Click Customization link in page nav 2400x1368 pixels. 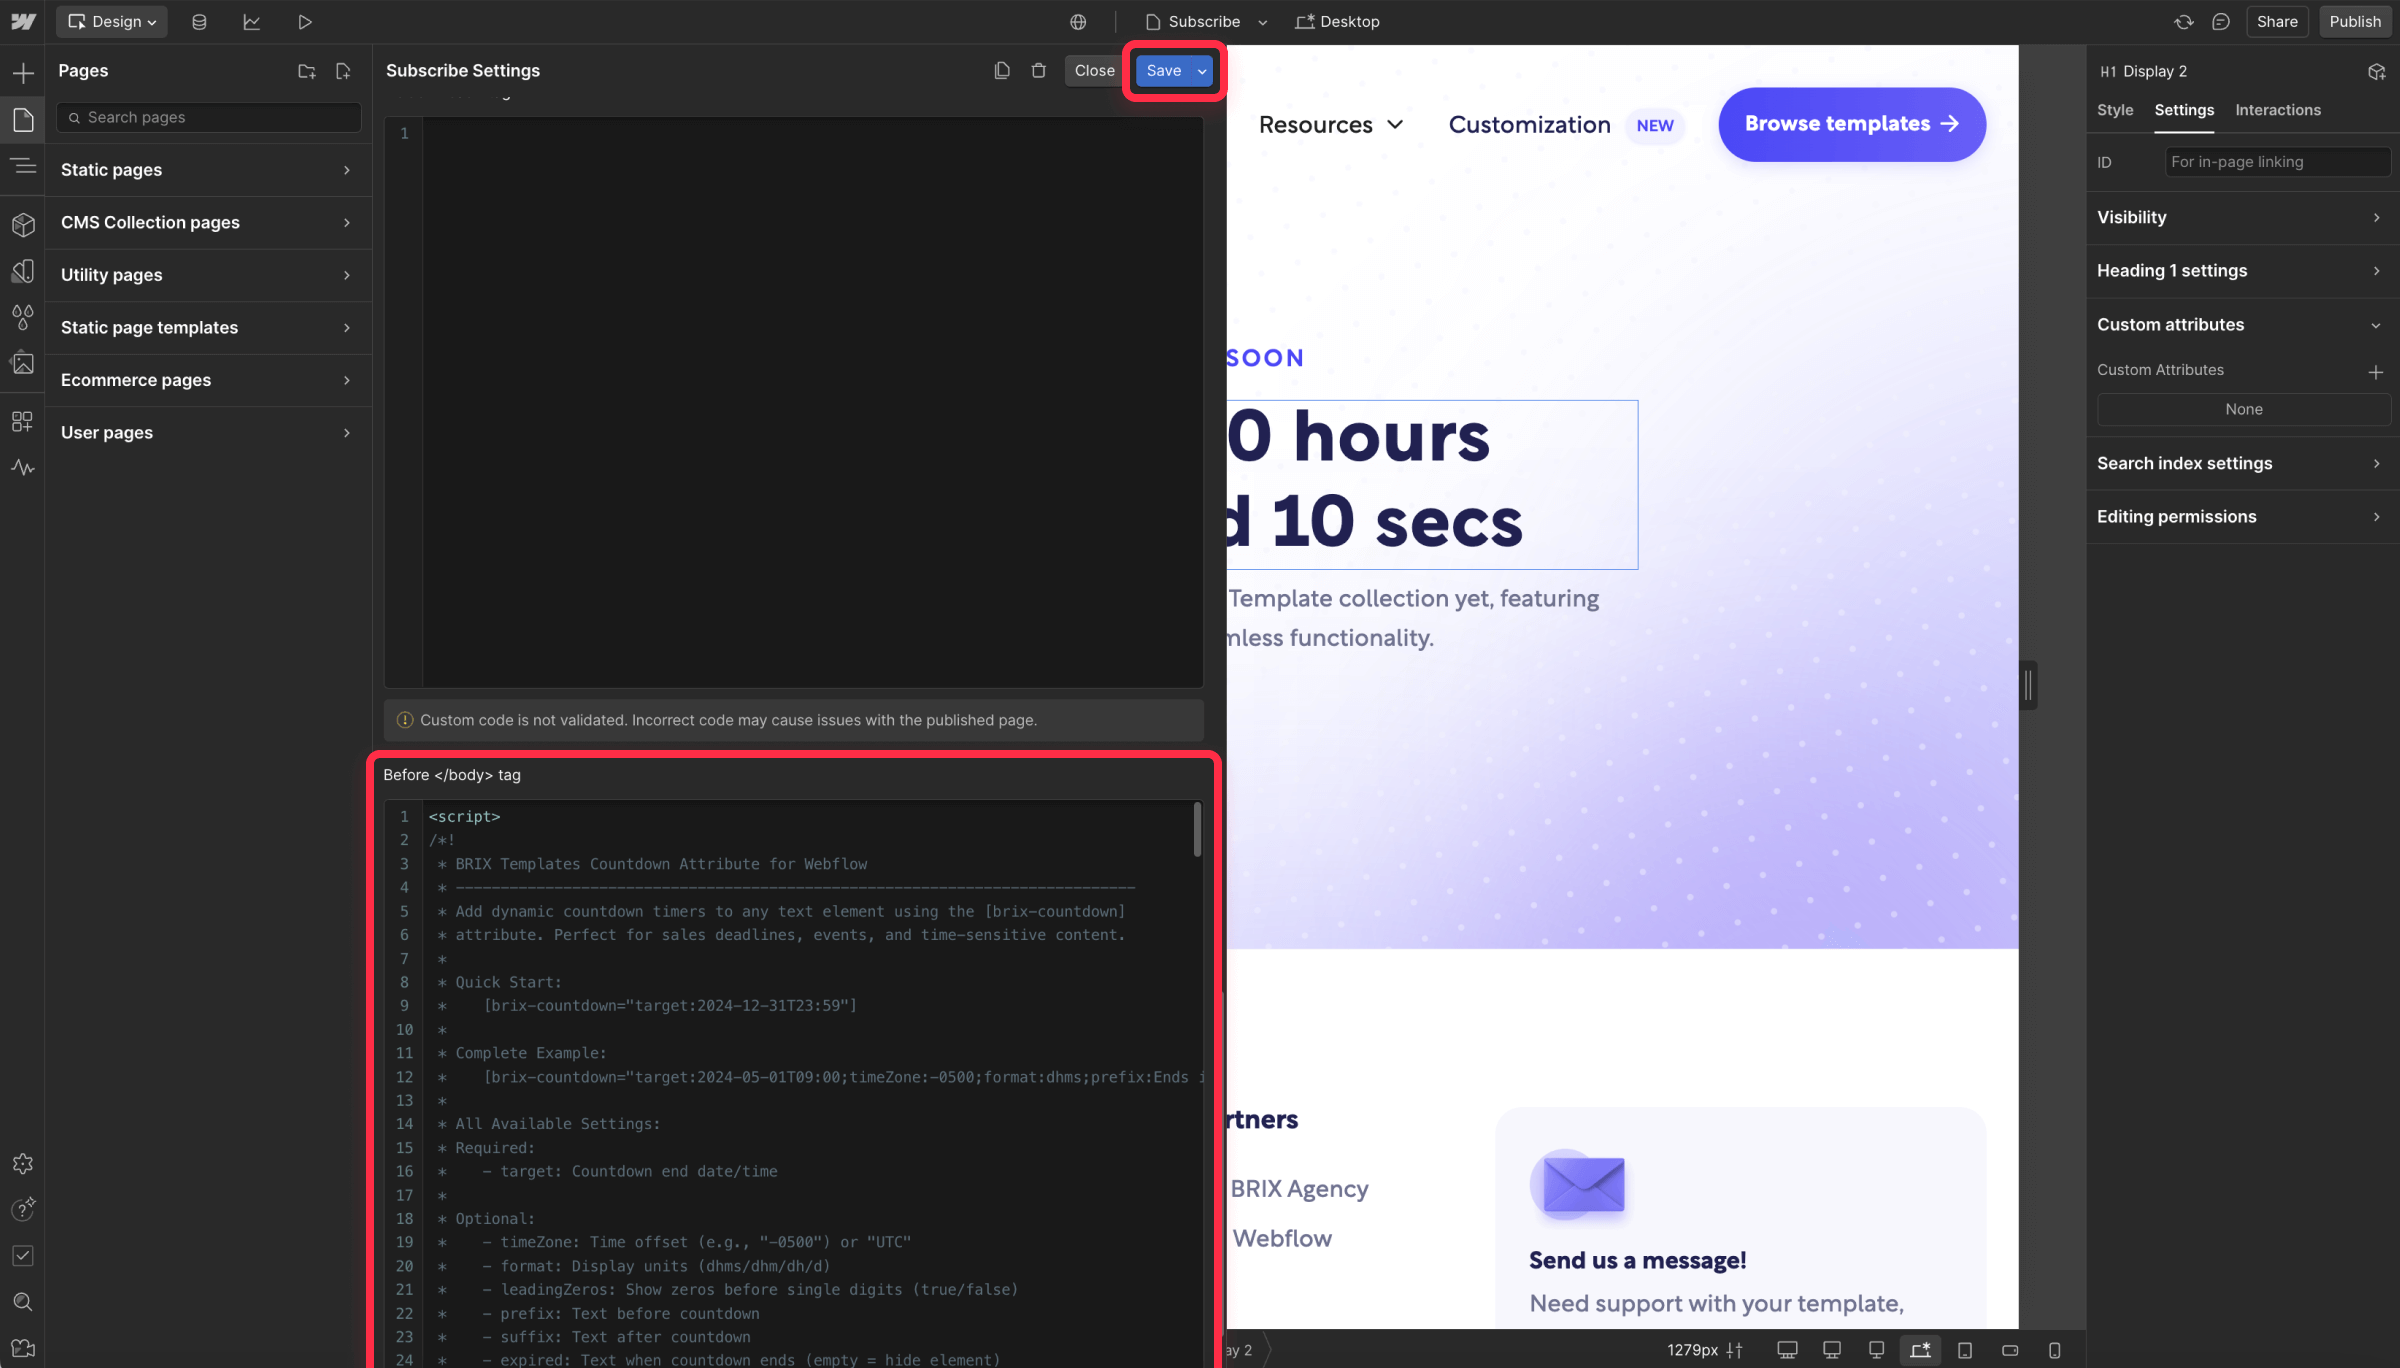click(1529, 124)
